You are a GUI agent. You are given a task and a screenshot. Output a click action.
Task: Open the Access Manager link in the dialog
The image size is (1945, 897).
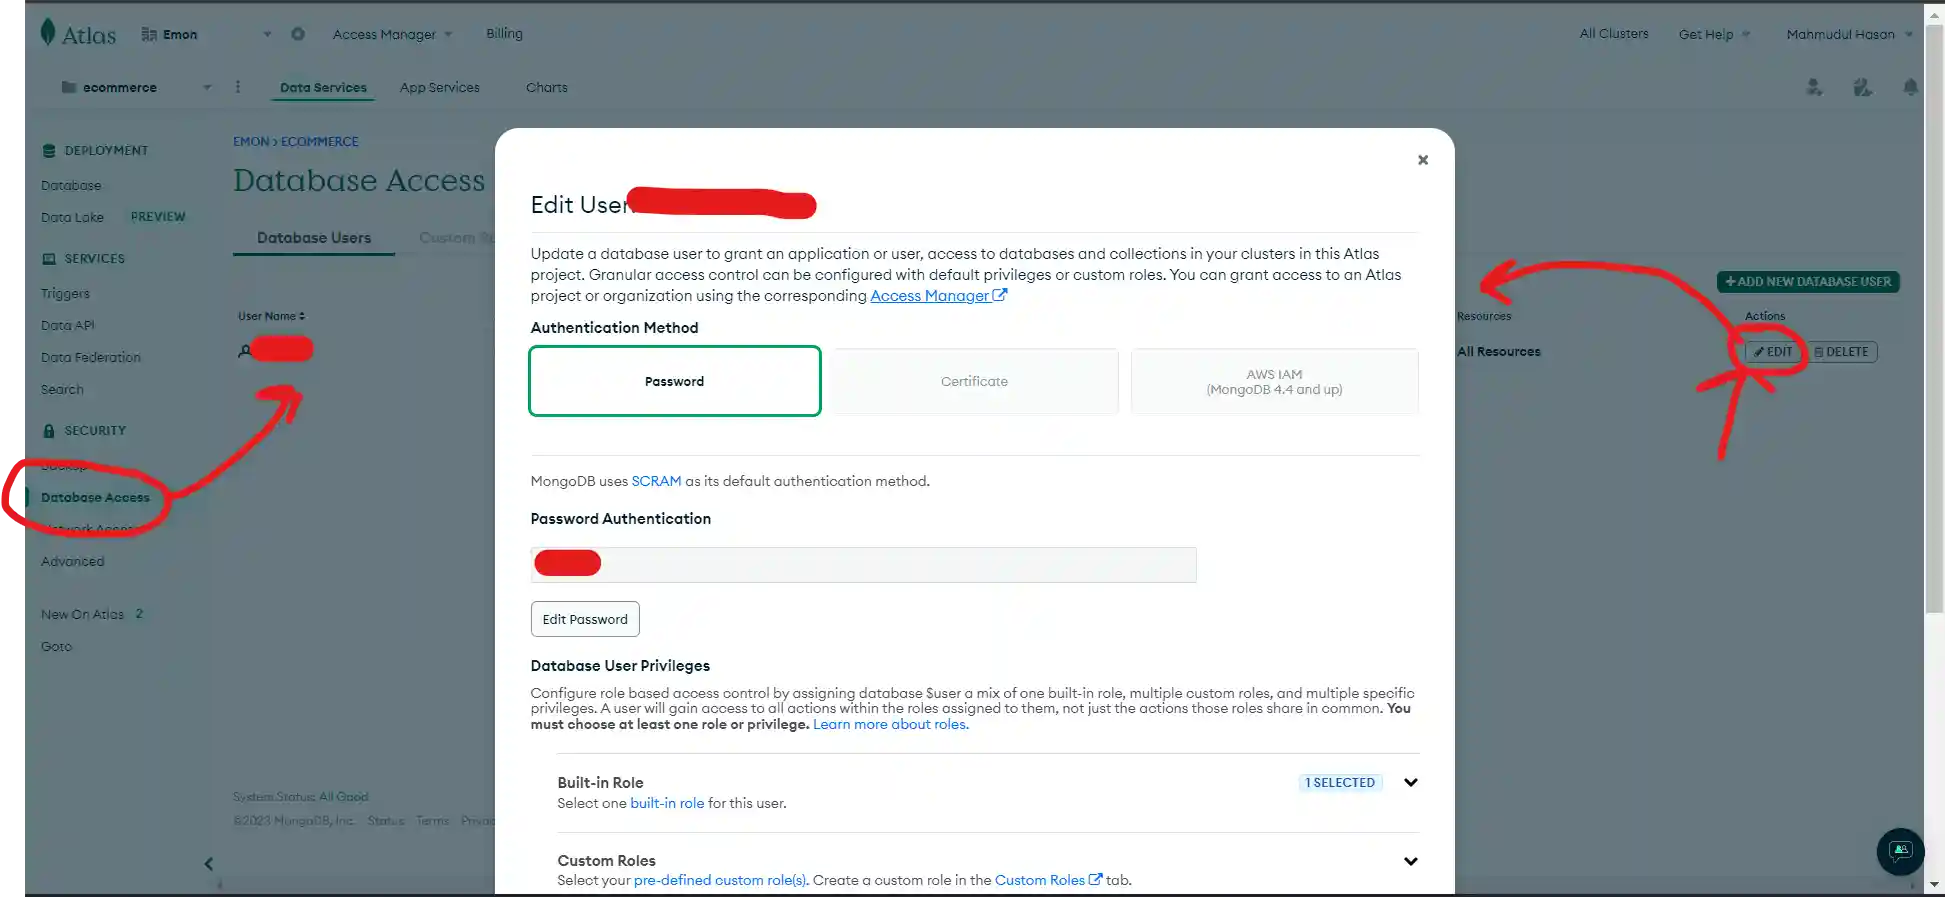[938, 296]
